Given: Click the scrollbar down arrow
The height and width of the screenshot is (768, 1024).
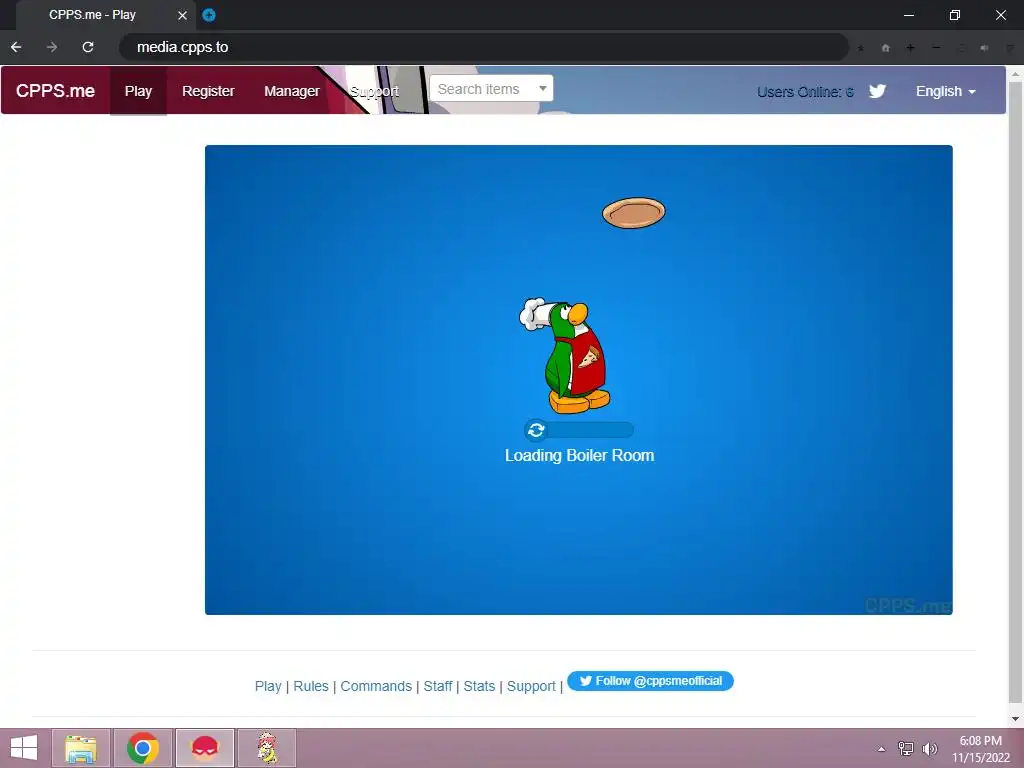Looking at the screenshot, I should [x=1015, y=719].
